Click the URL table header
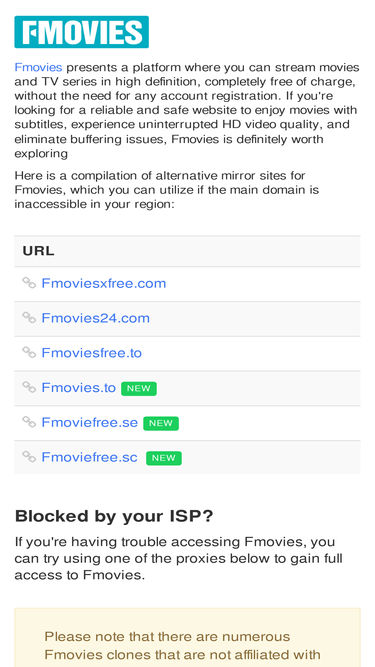Viewport: 375px width, 667px height. pos(187,251)
